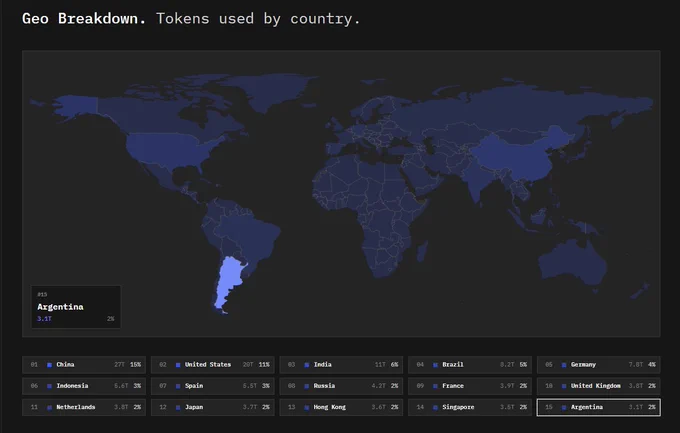
Task: Select the United States list entry
Action: tap(212, 365)
